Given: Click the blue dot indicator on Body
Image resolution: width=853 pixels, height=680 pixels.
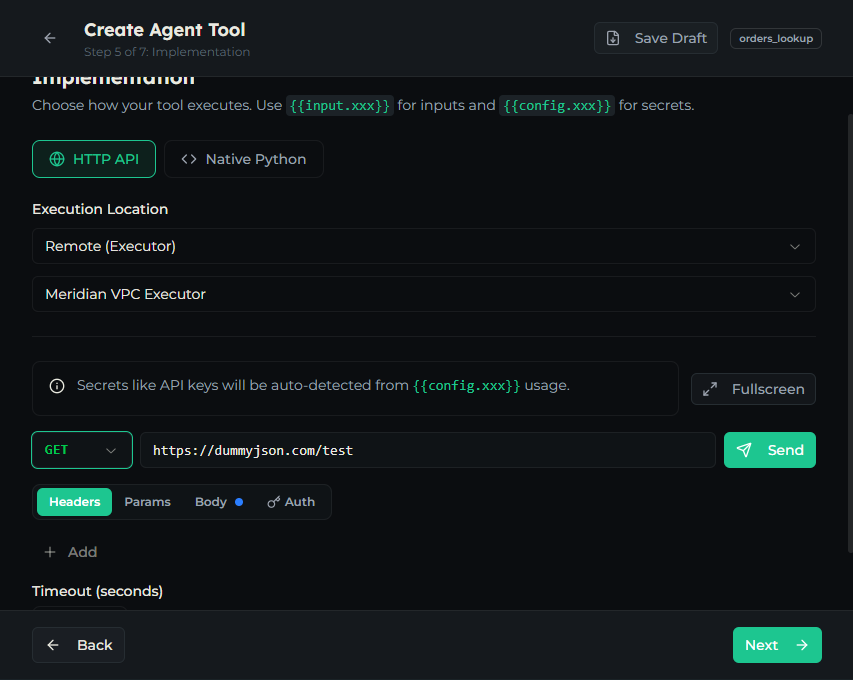Looking at the screenshot, I should click(239, 502).
